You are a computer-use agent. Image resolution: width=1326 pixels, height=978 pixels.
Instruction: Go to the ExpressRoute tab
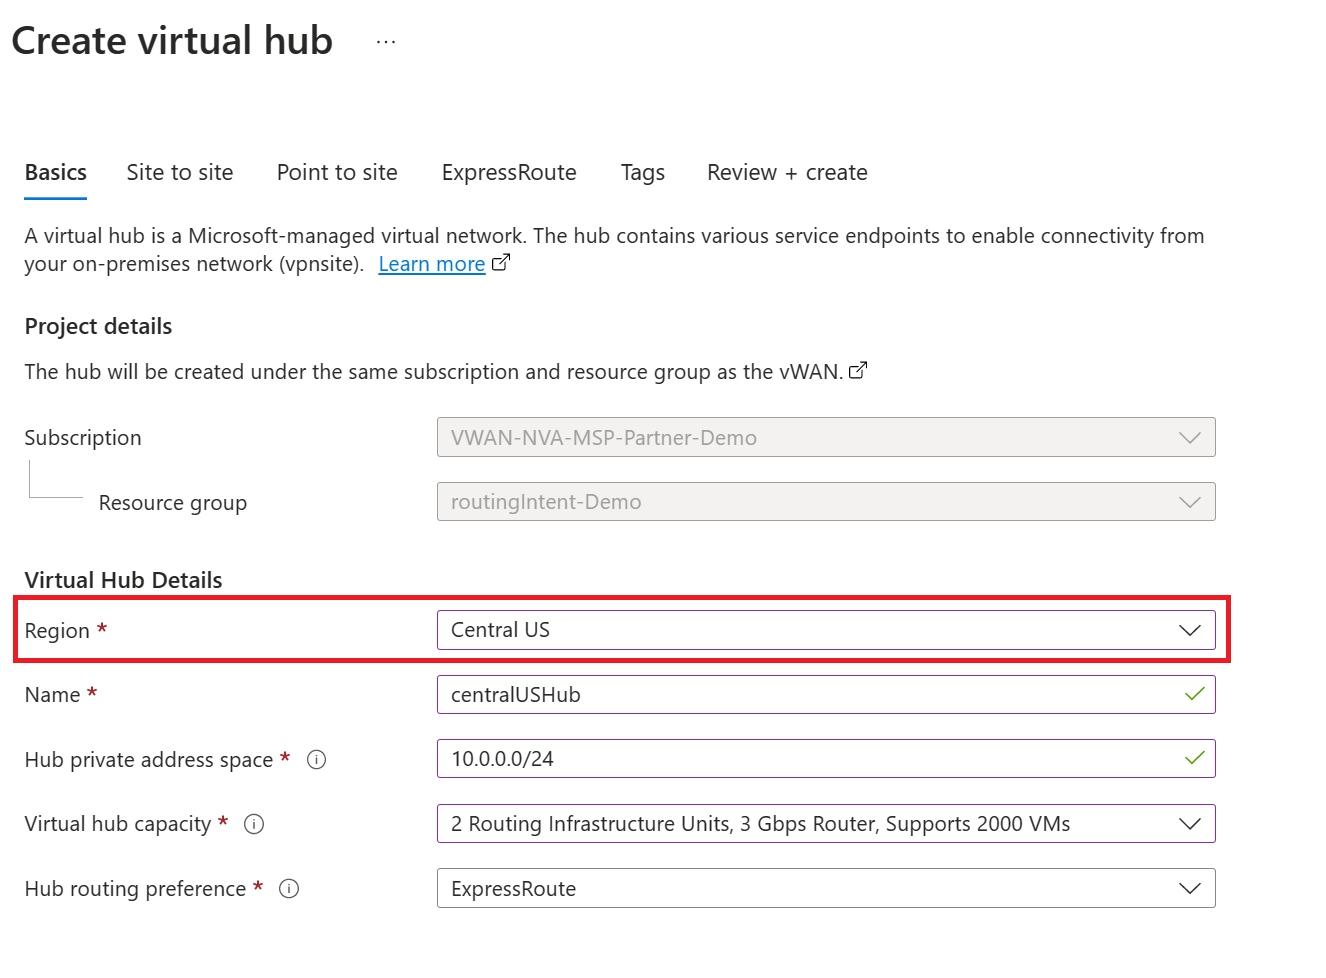click(x=509, y=173)
